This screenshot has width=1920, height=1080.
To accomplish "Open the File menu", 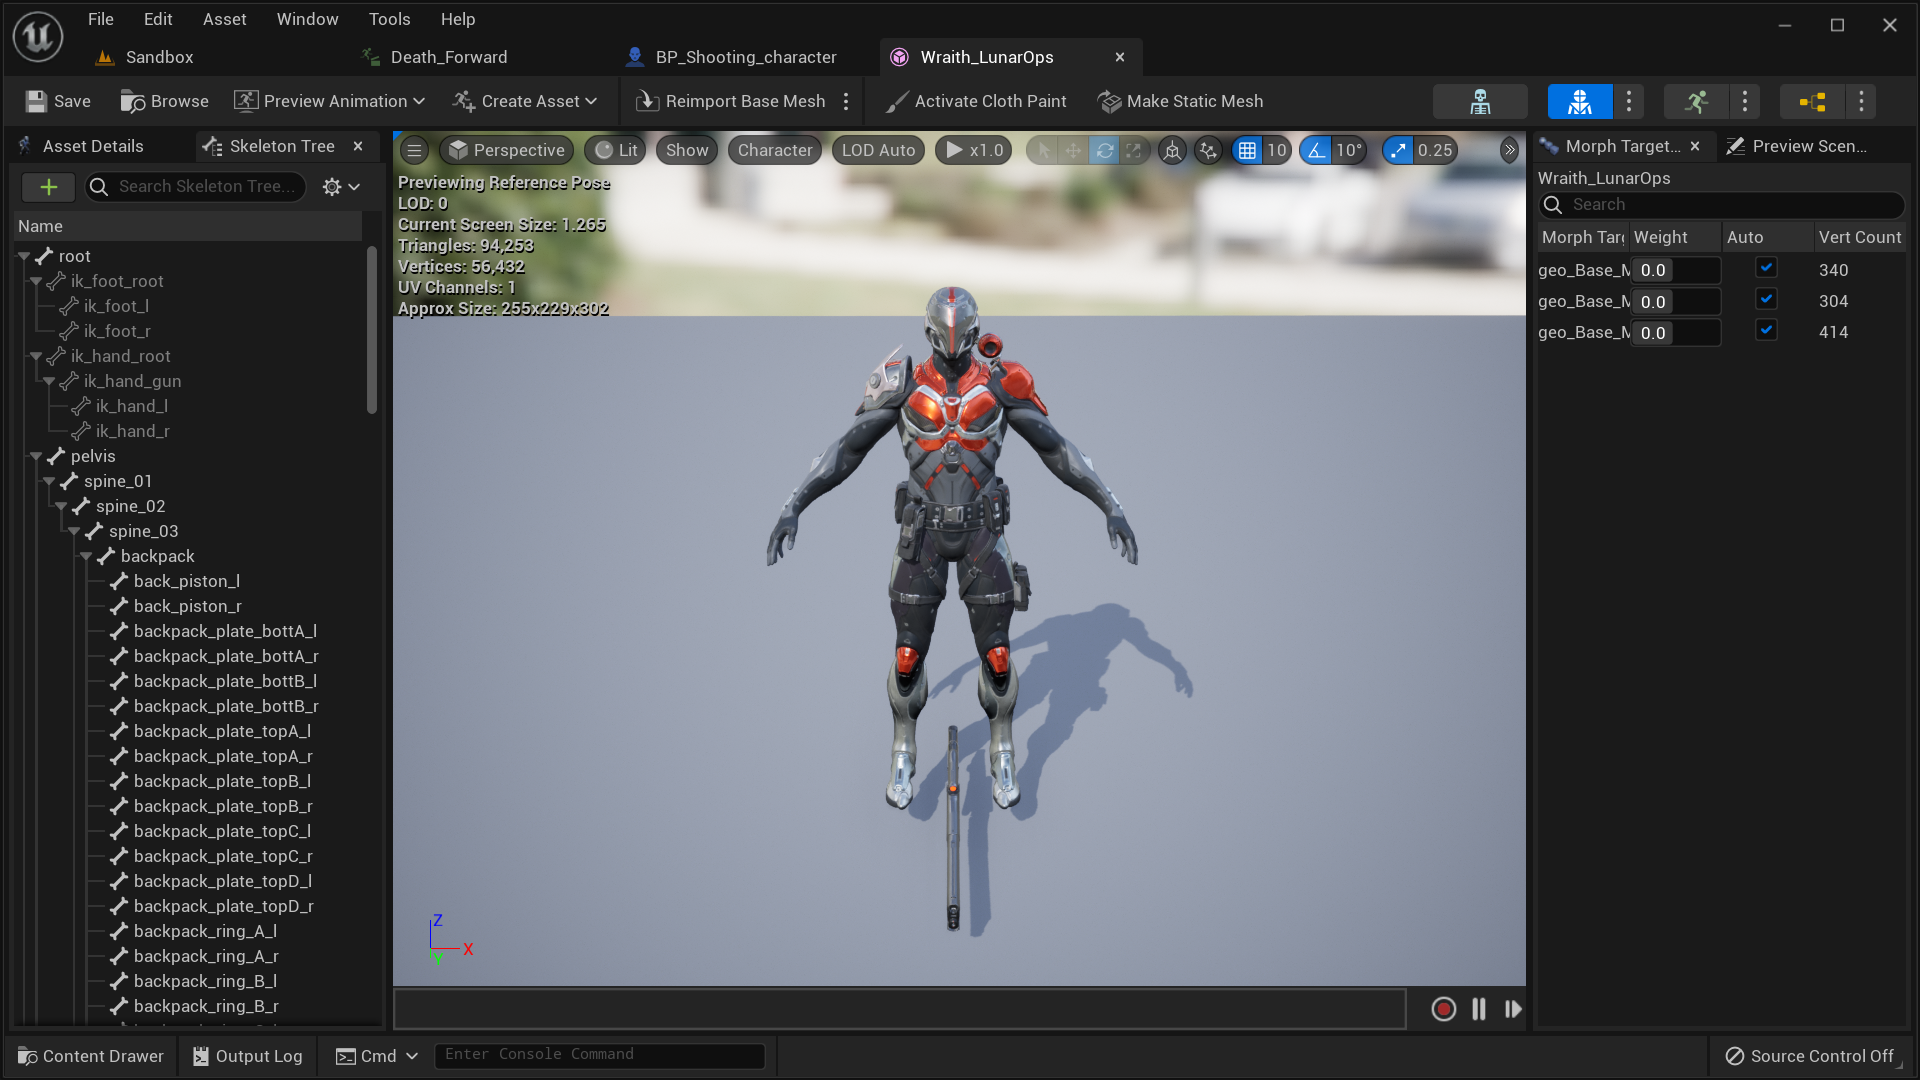I will point(100,19).
